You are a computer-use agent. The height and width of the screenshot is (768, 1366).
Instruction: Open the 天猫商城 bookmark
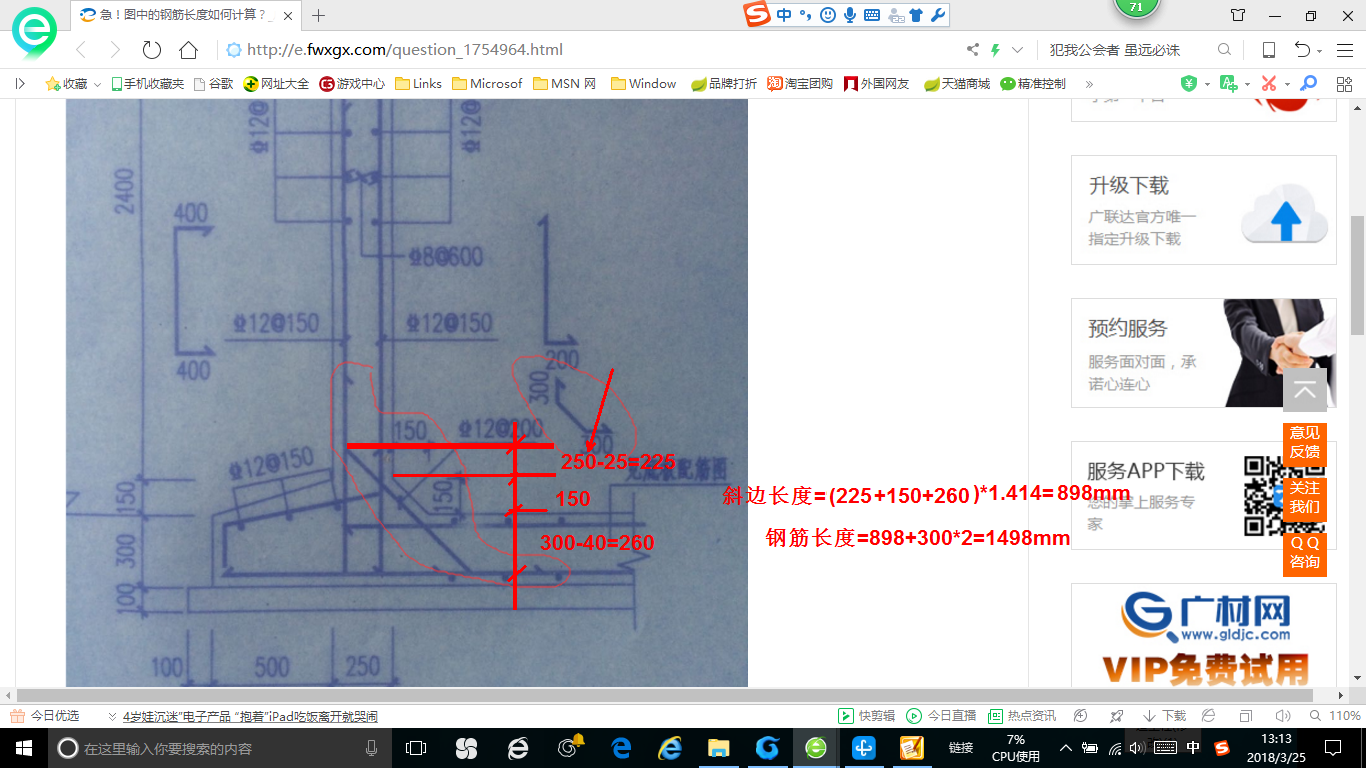[x=957, y=84]
